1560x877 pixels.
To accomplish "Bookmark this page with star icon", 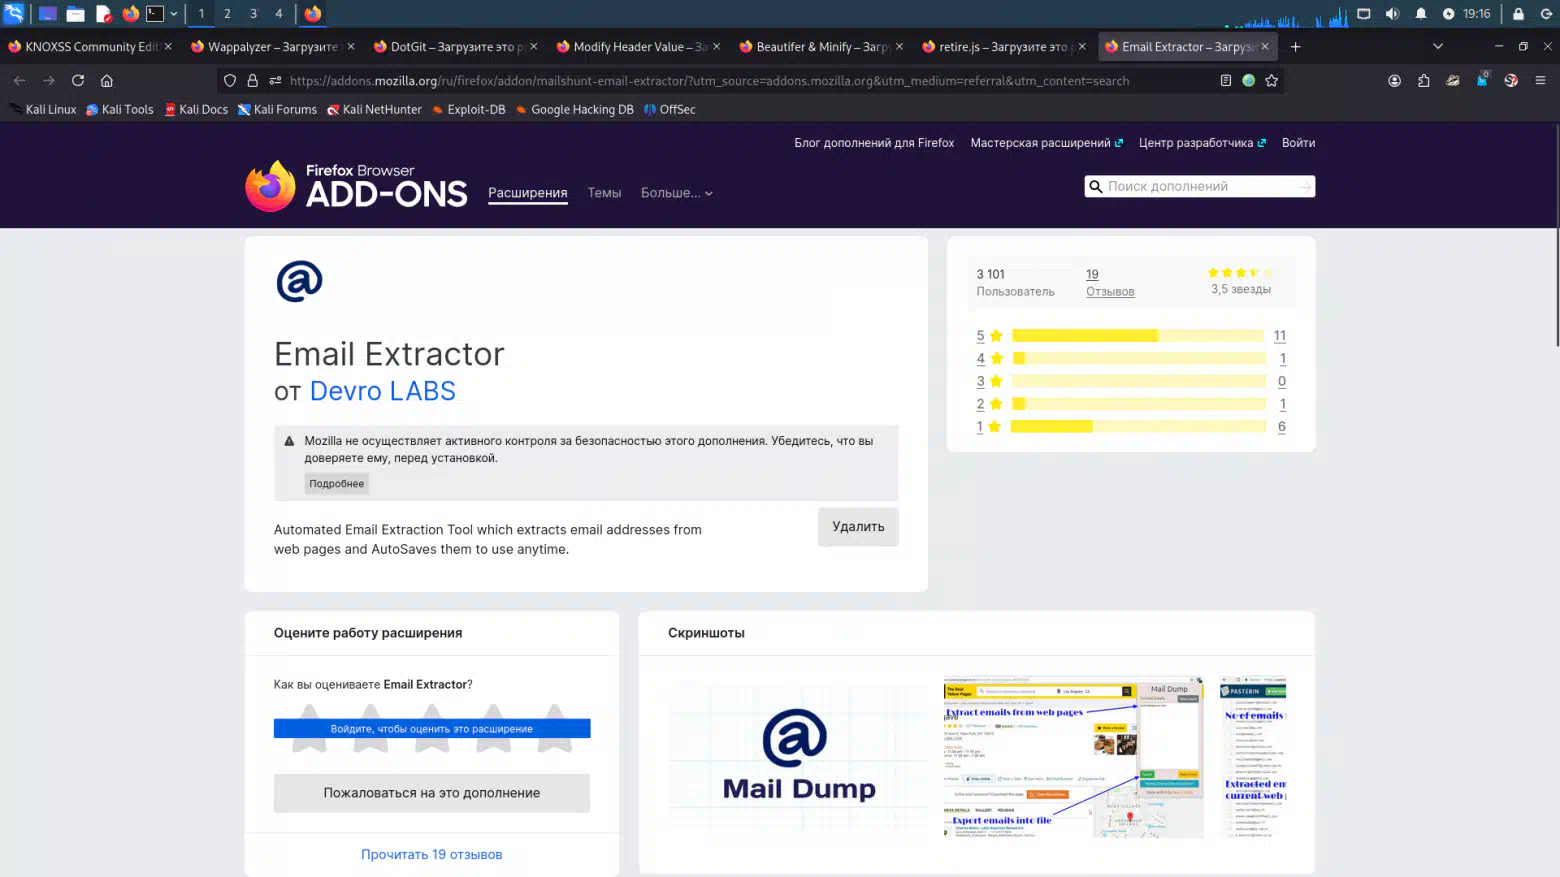I will pos(1272,81).
